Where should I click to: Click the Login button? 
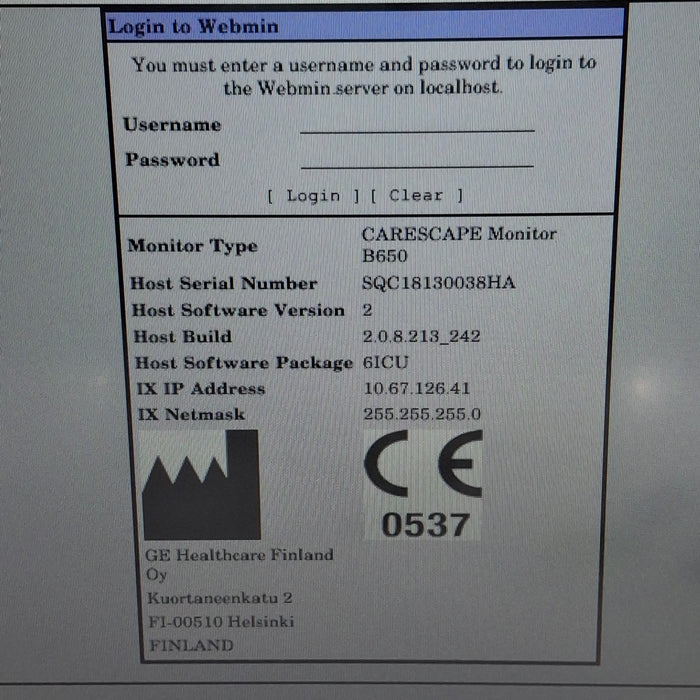point(313,196)
